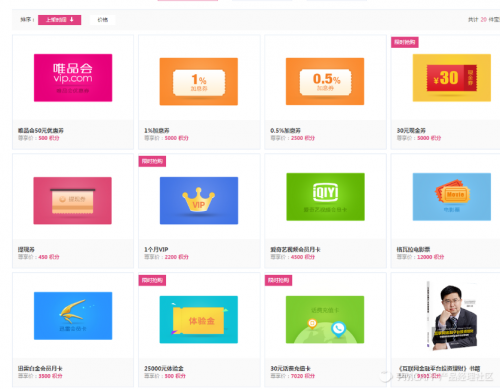
Task: Click the 0.5%加息券 title
Action: point(285,131)
